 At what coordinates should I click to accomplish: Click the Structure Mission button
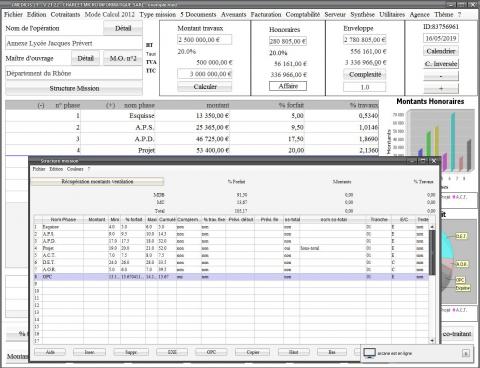(x=74, y=88)
